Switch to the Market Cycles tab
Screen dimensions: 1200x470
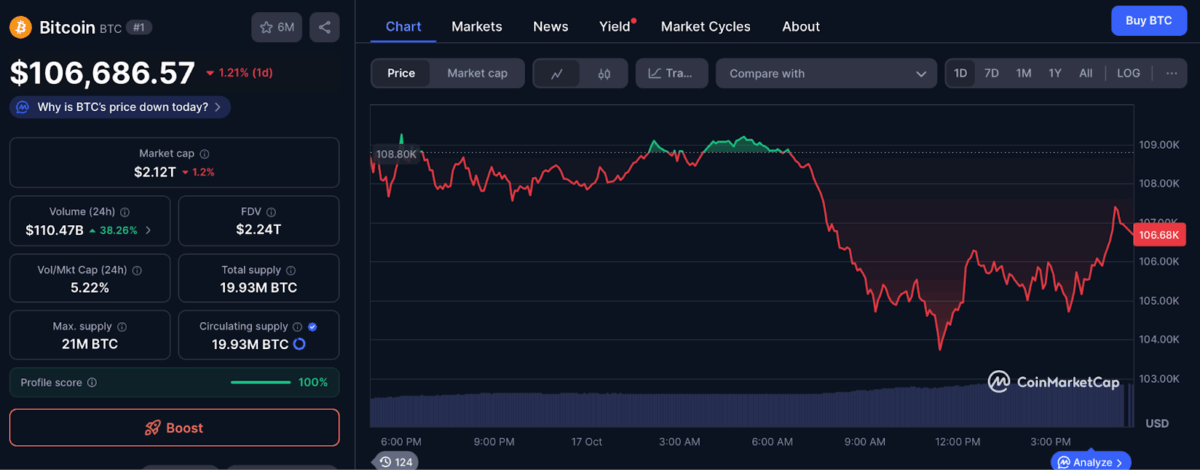[706, 27]
